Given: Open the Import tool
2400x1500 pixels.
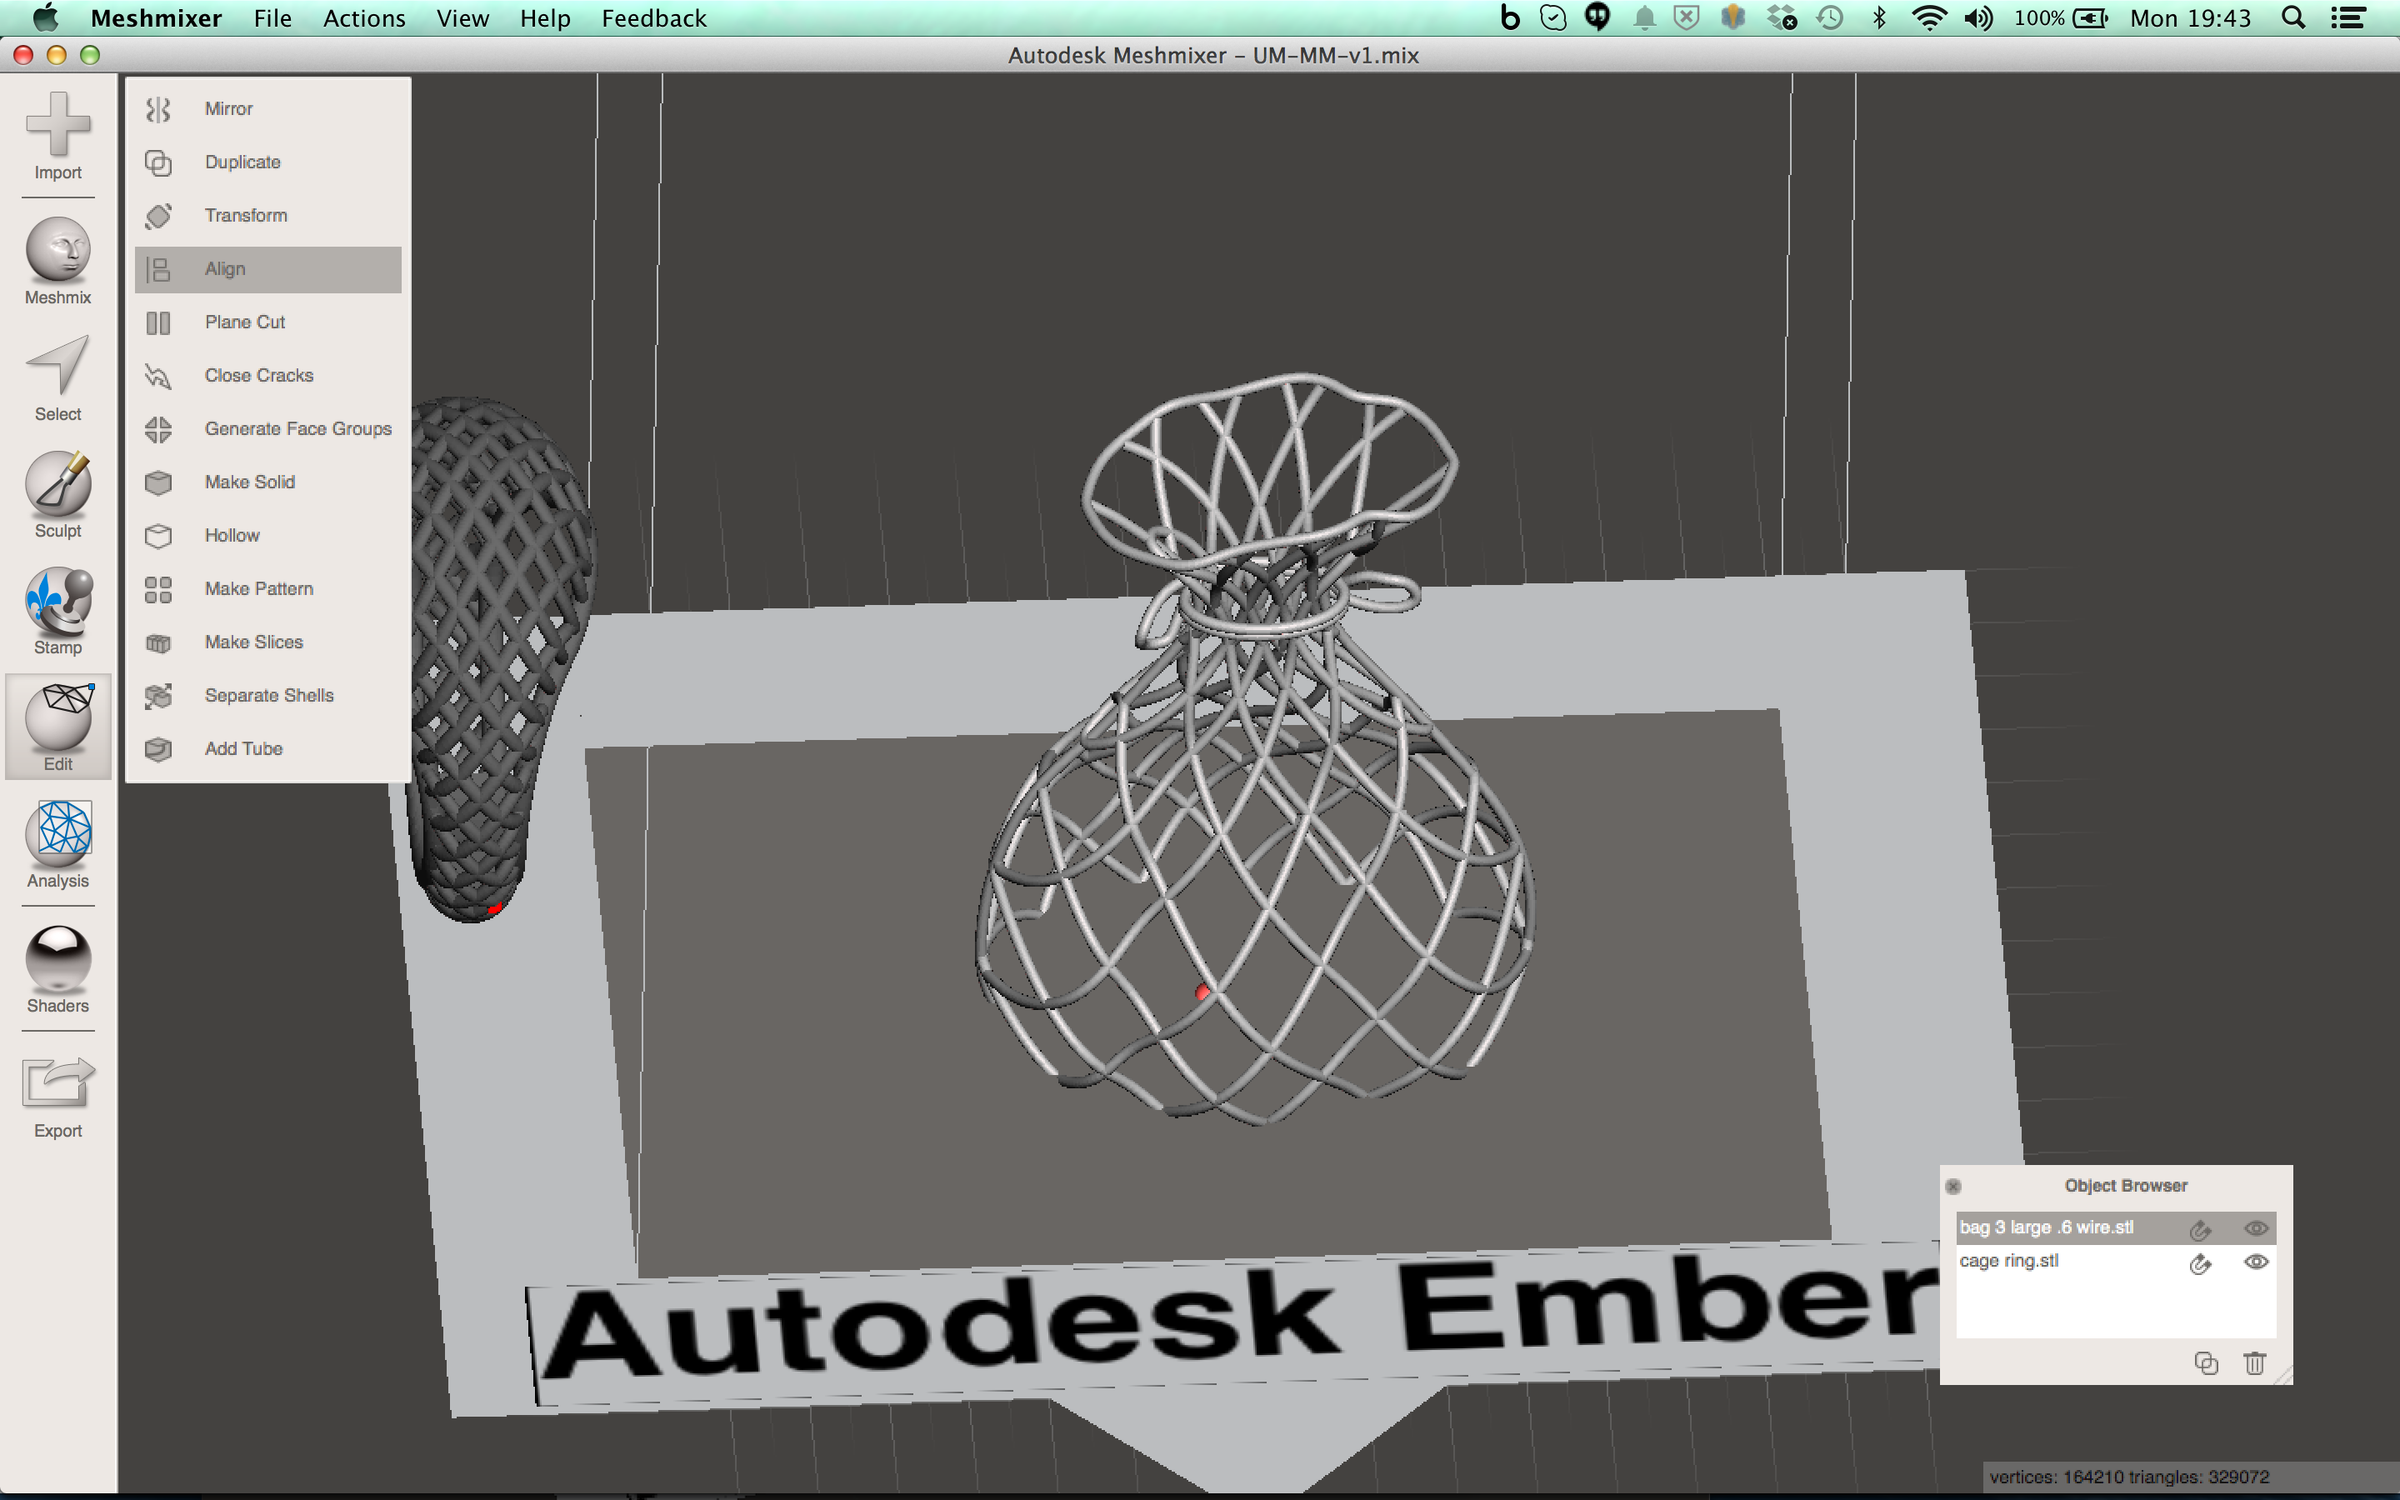Looking at the screenshot, I should coord(58,135).
